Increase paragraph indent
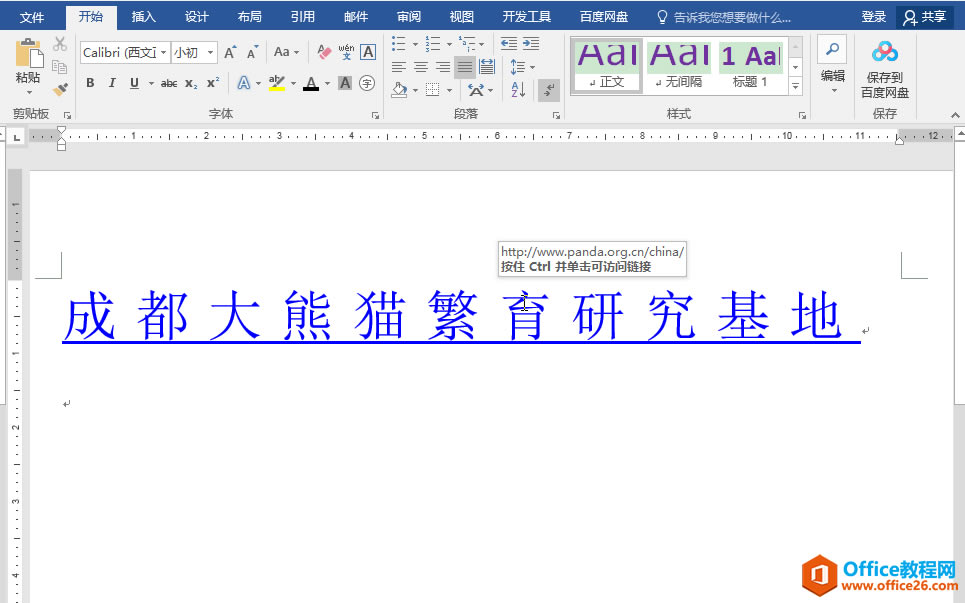965x603 pixels. (531, 44)
